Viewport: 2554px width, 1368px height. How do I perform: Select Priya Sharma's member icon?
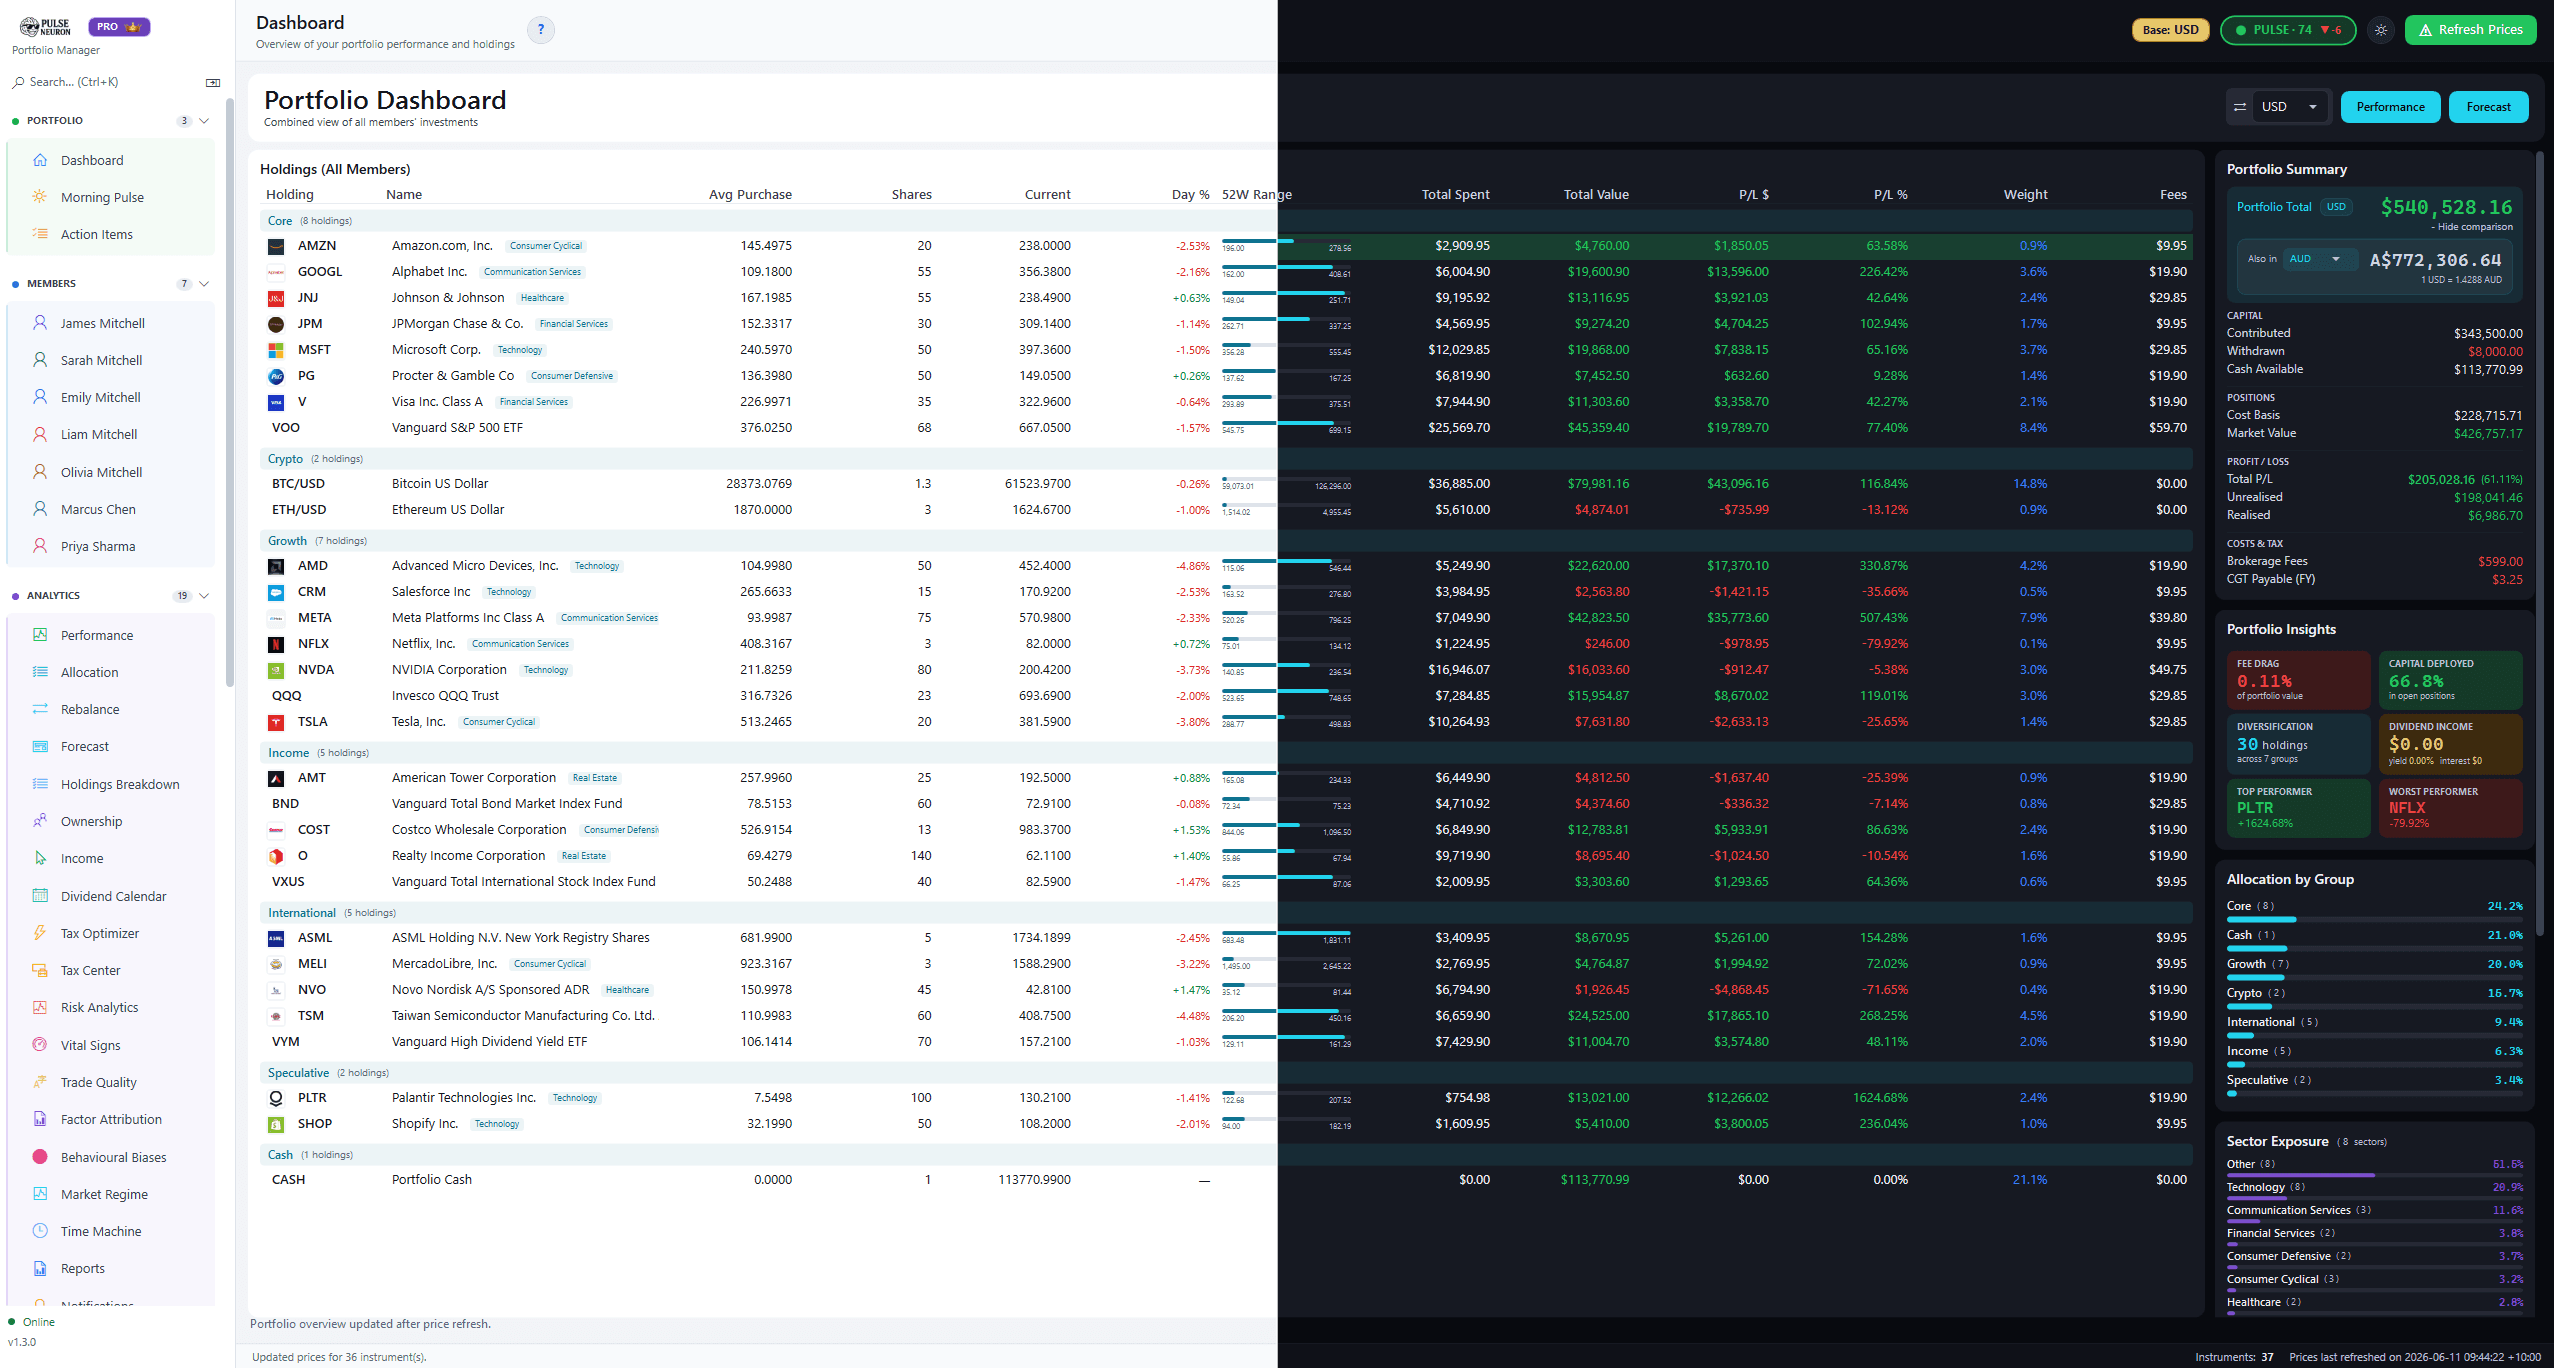point(40,546)
